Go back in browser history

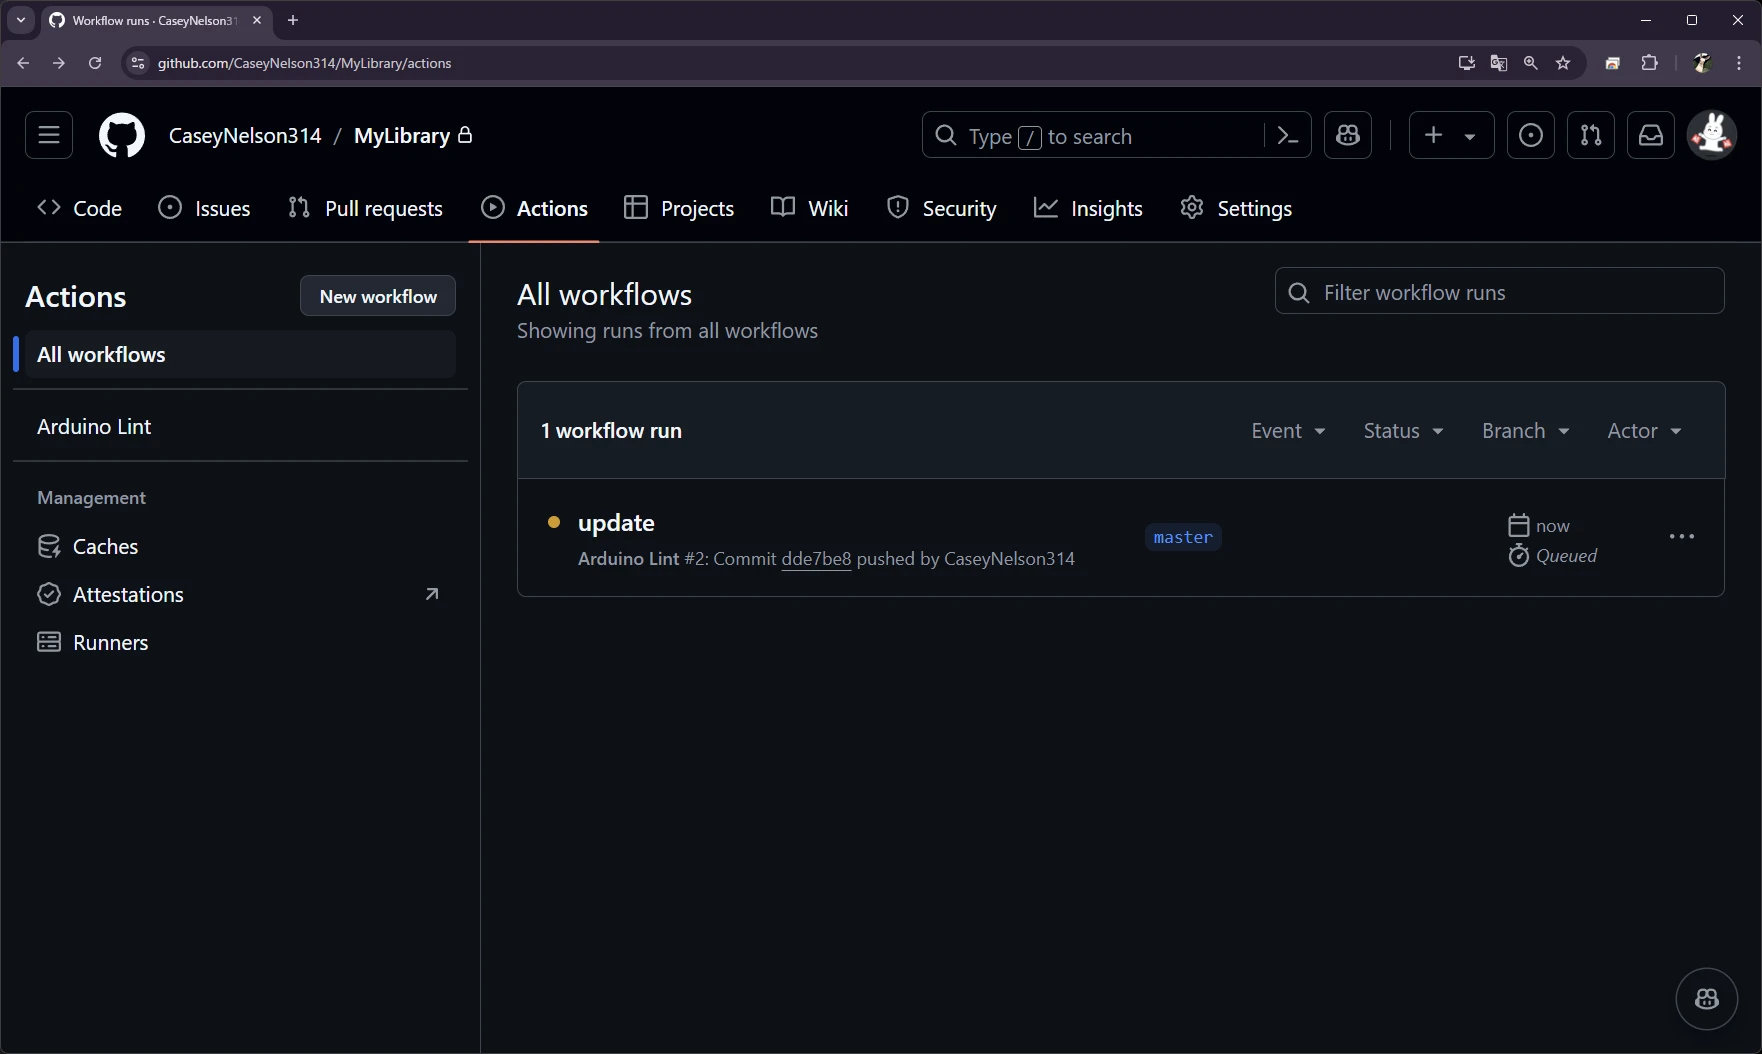(x=23, y=63)
